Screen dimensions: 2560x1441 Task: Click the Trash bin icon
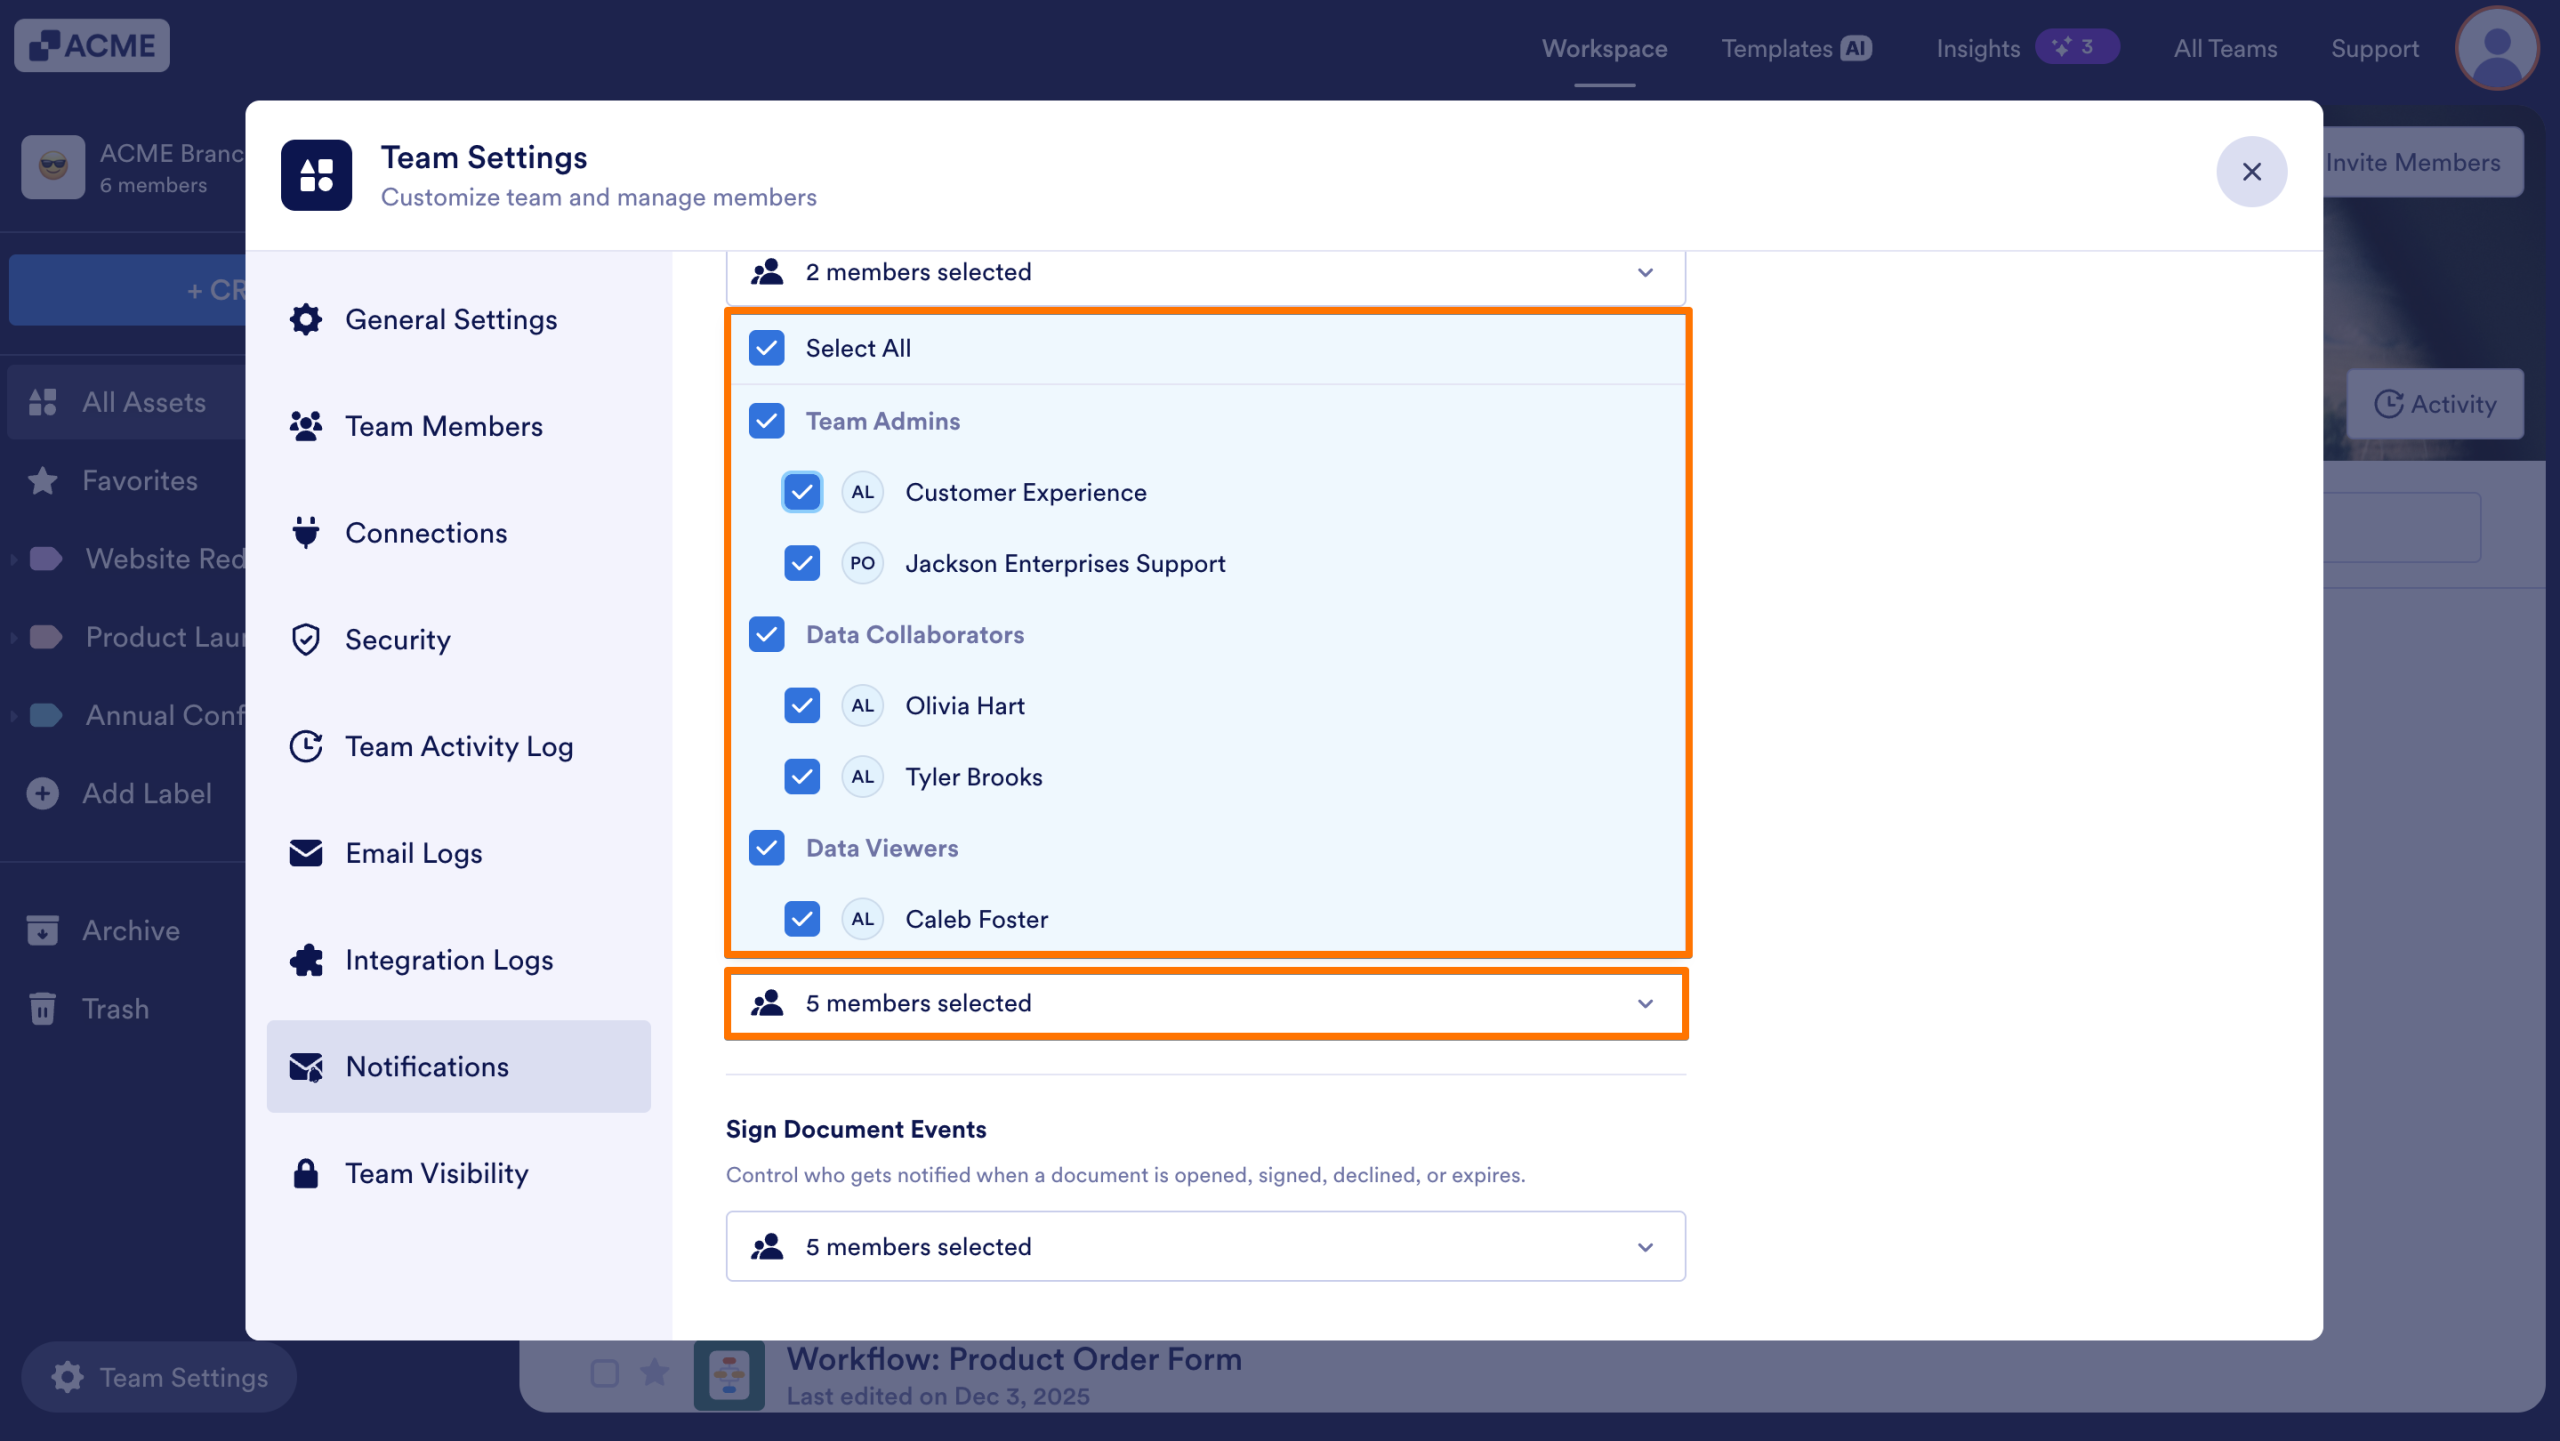coord(42,1009)
